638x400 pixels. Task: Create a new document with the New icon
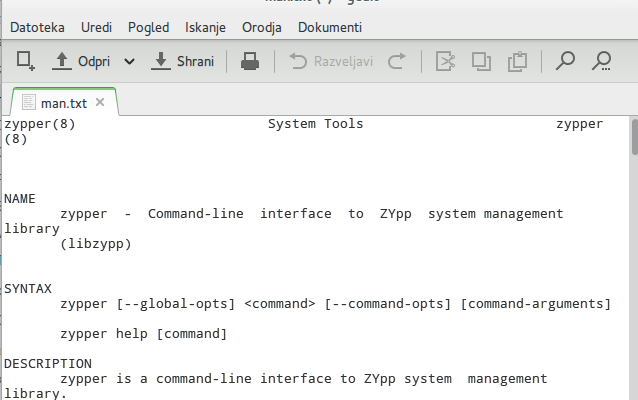pos(25,61)
